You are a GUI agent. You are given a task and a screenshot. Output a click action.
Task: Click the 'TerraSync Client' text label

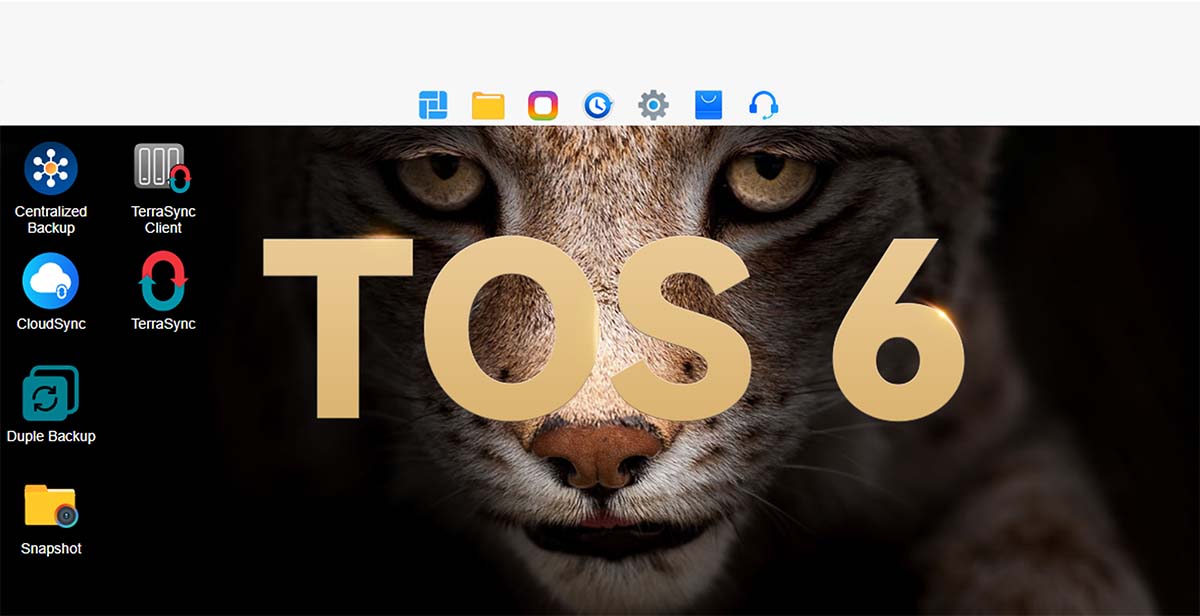[163, 220]
